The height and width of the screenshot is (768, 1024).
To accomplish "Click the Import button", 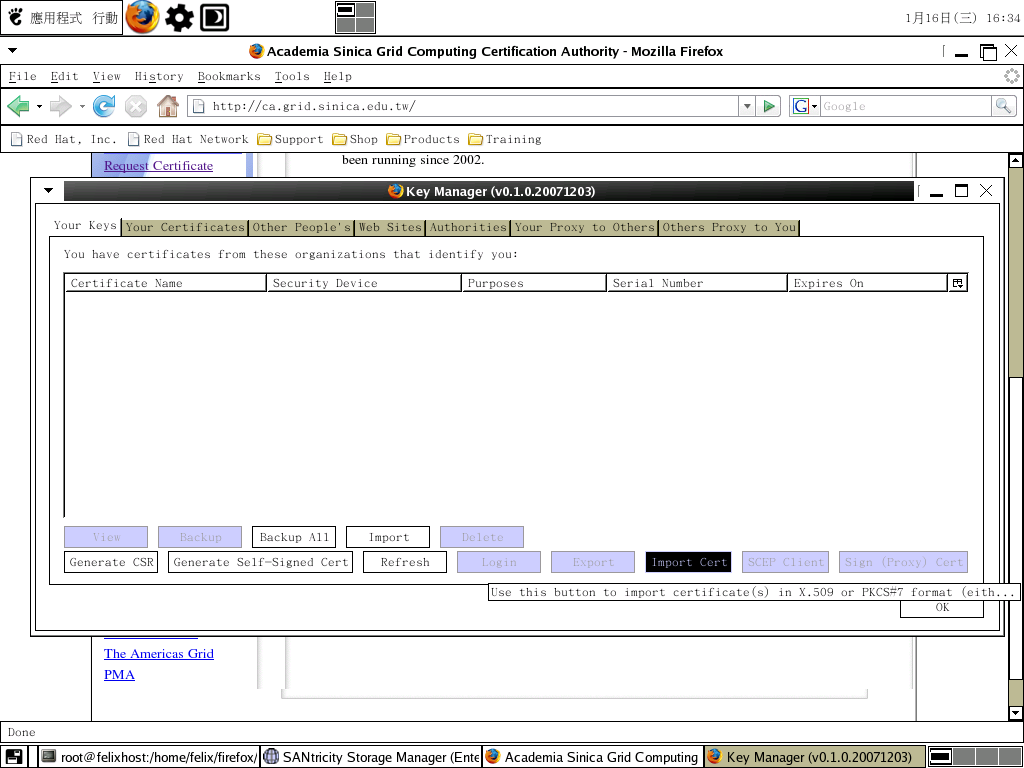I will [388, 537].
